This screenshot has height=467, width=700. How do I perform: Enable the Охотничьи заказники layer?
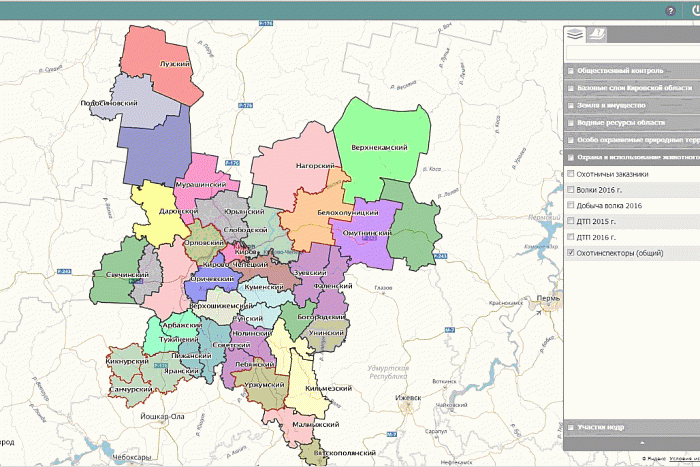(571, 174)
